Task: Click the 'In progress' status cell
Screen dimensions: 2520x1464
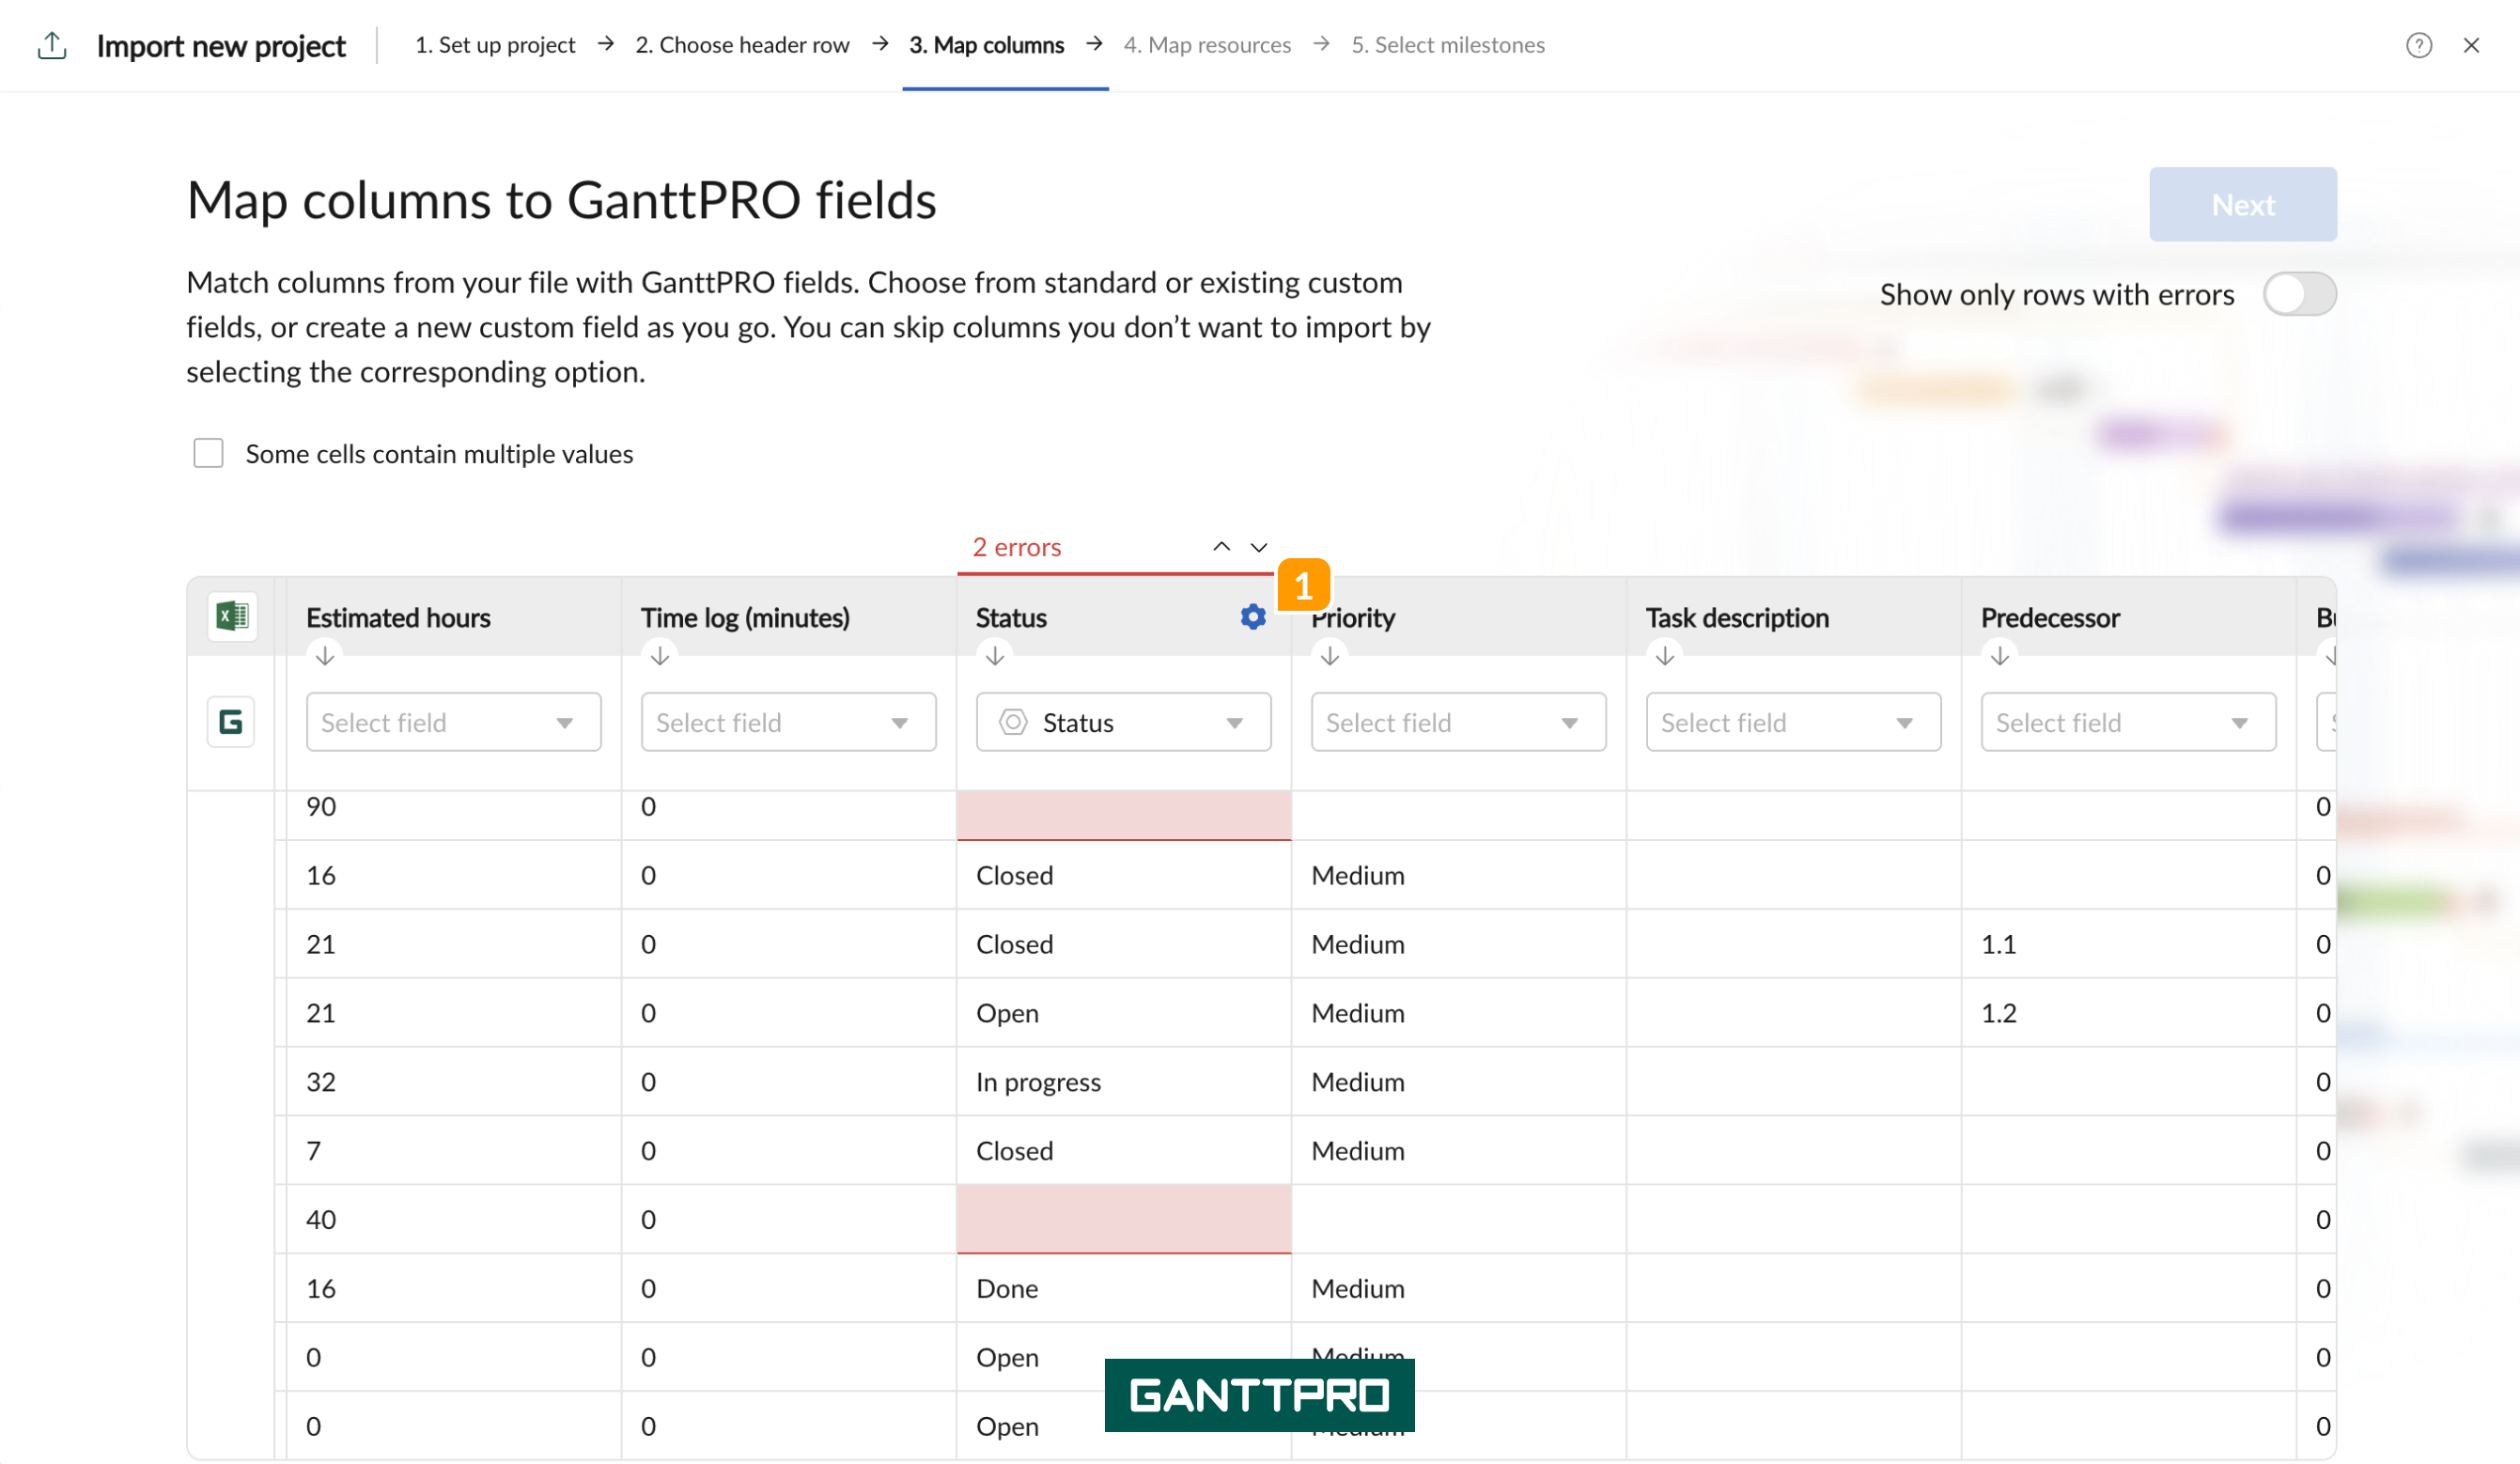Action: pyautogui.click(x=1124, y=1081)
